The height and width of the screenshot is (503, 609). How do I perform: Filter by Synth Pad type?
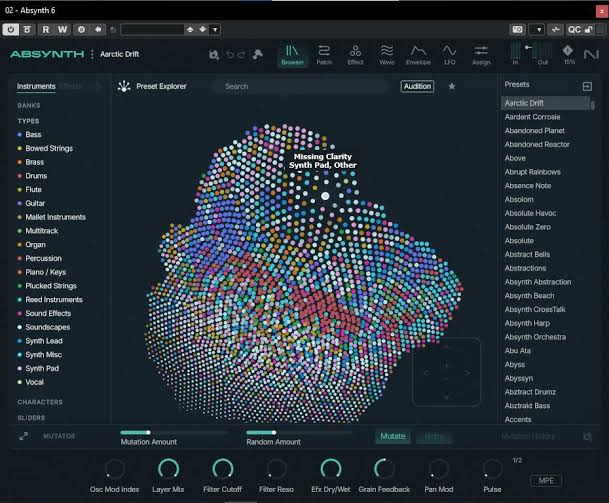click(x=38, y=368)
